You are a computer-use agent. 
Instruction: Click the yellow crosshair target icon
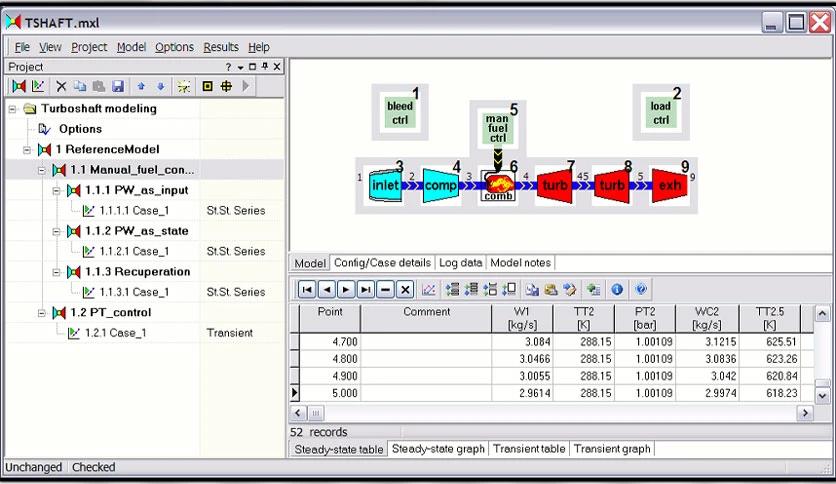pos(226,86)
